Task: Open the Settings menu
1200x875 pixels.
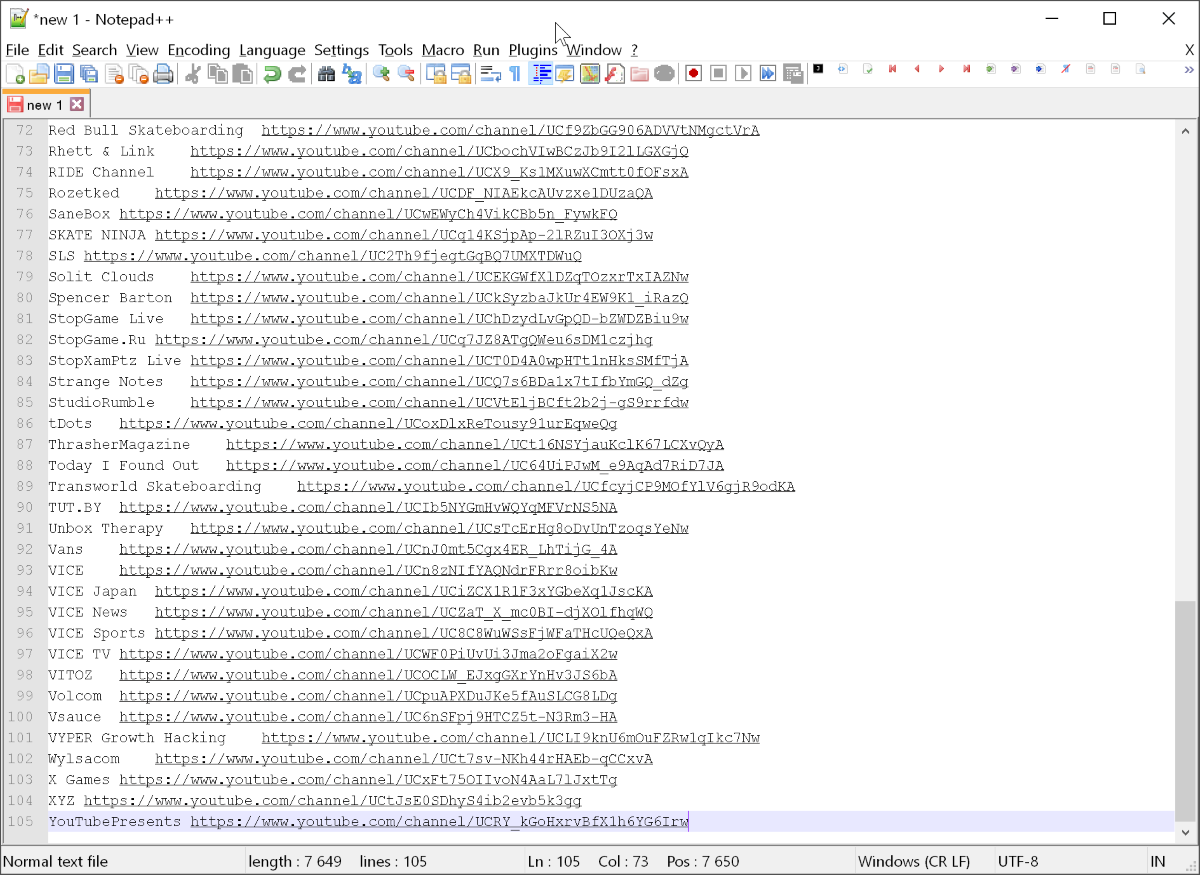Action: pyautogui.click(x=341, y=50)
